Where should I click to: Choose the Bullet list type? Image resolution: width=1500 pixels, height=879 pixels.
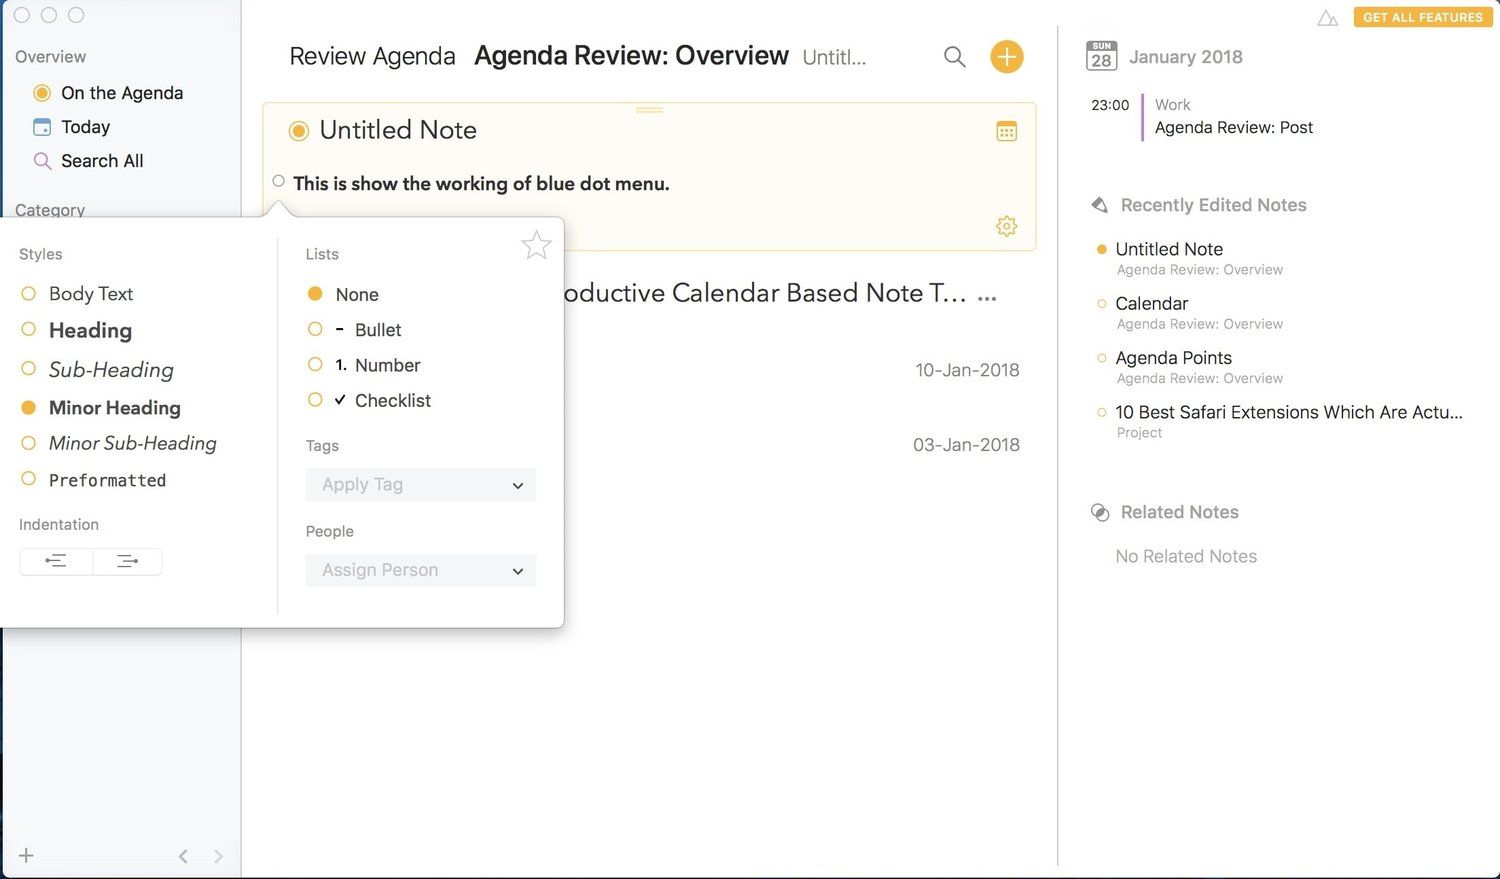(x=377, y=330)
